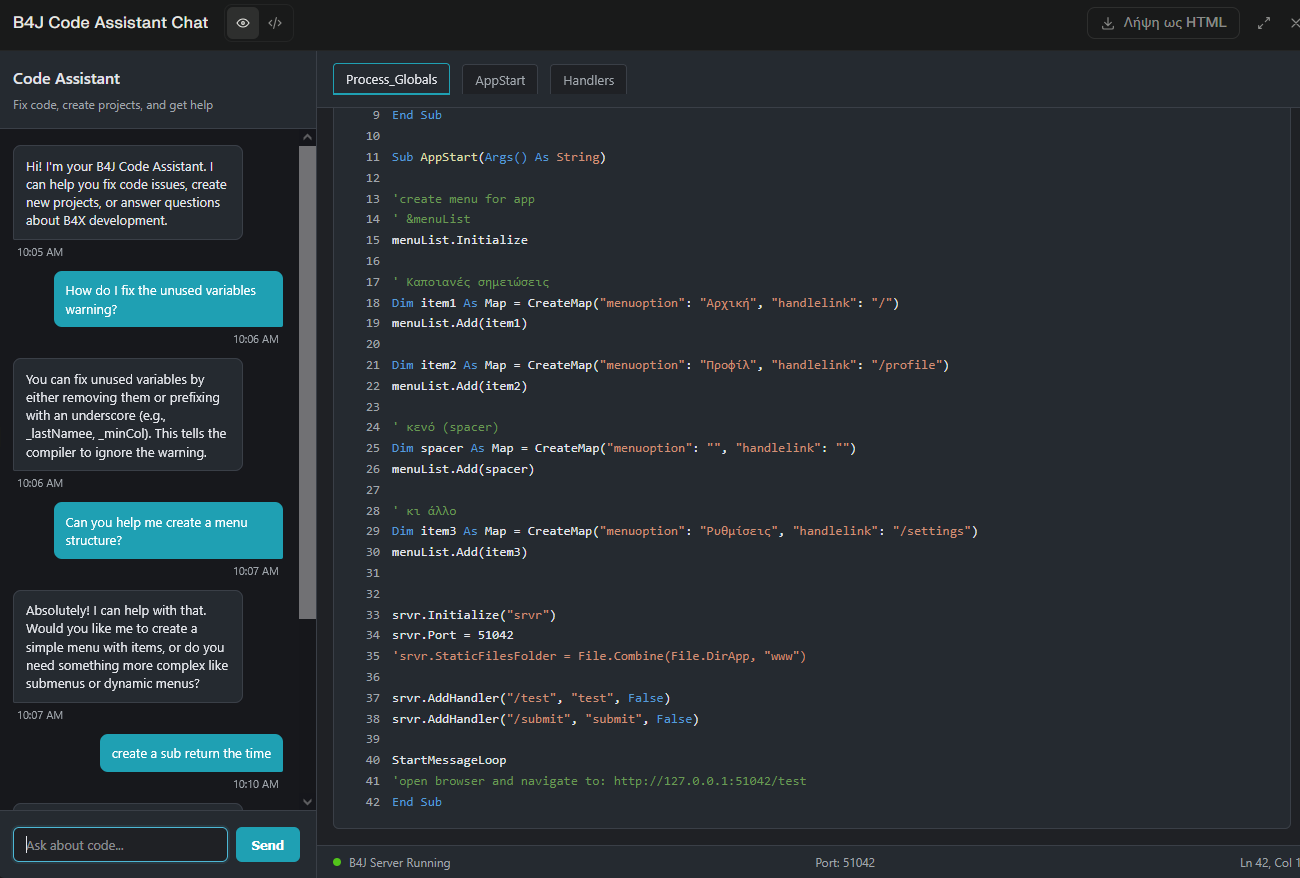The width and height of the screenshot is (1300, 878).
Task: Click the 'menuList.Add(item2)' line
Action: point(460,386)
